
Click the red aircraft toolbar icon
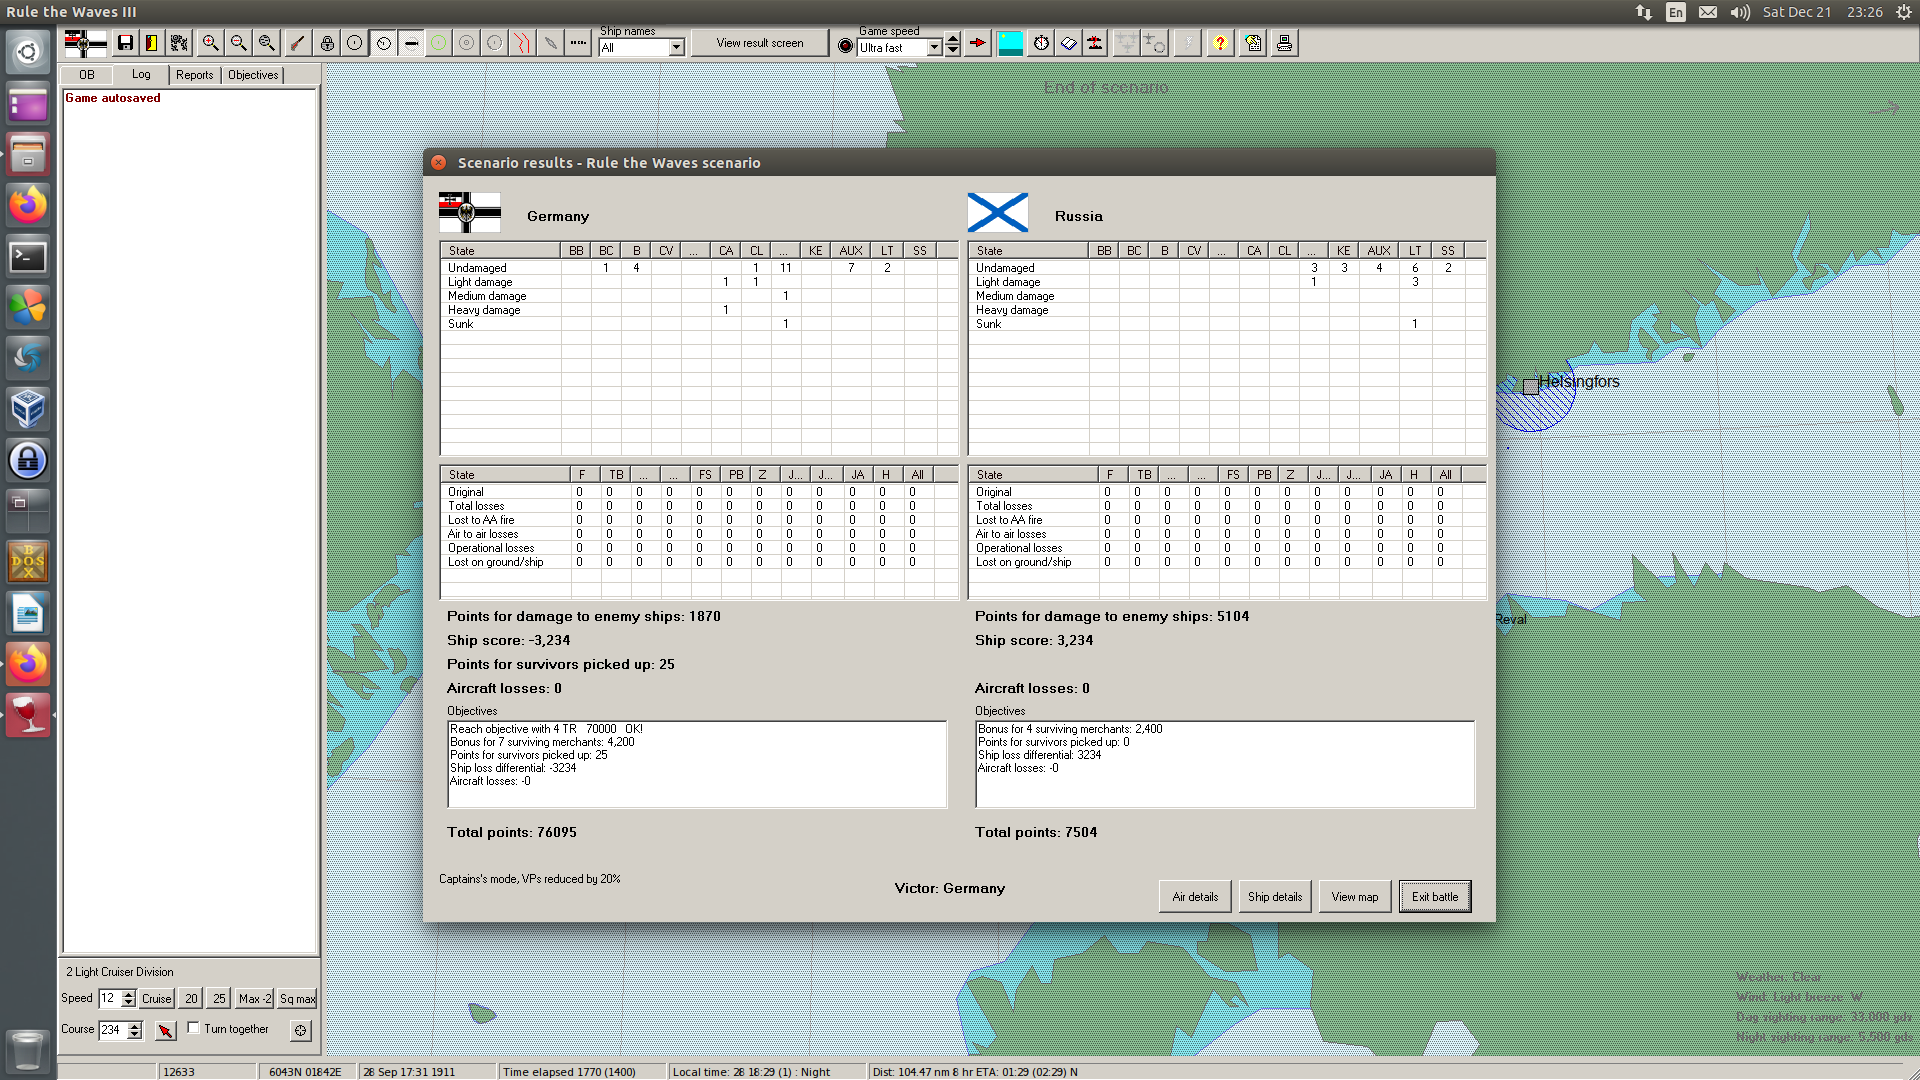[1096, 43]
